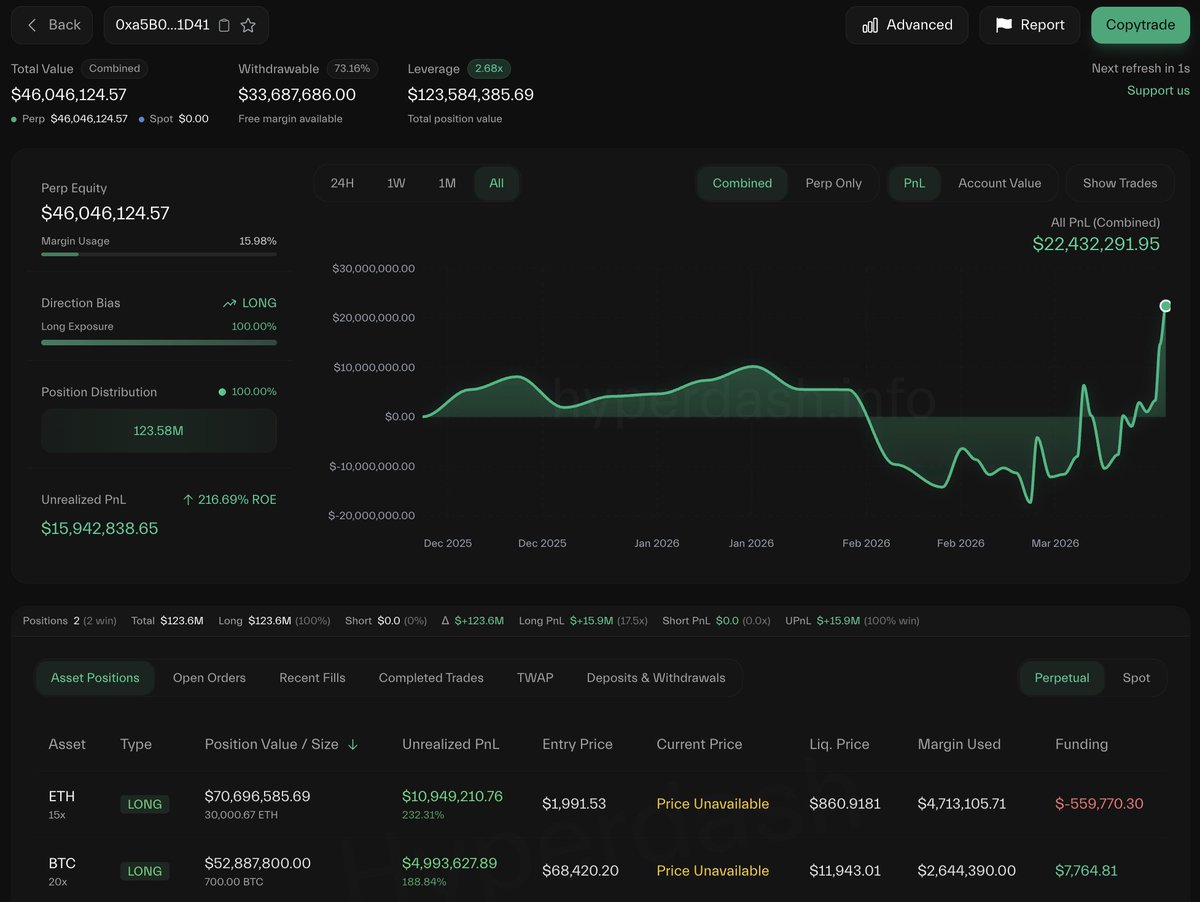Click the trend arrow next to LONG bias
The height and width of the screenshot is (902, 1200).
[x=232, y=302]
